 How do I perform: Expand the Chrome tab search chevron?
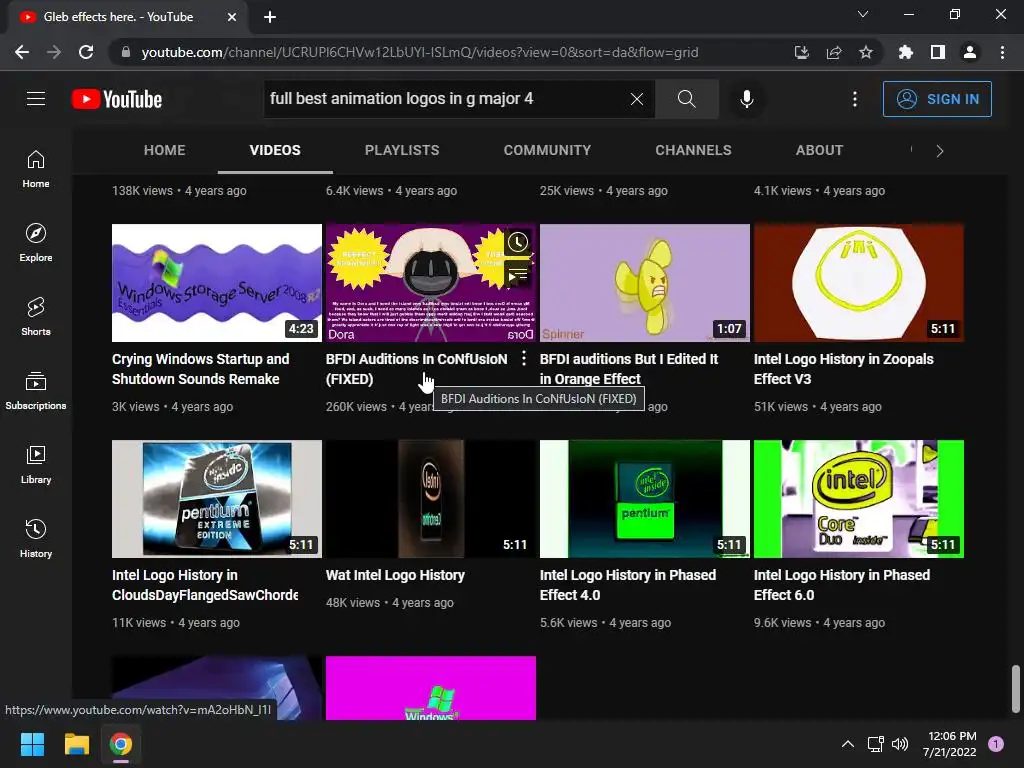pyautogui.click(x=863, y=14)
